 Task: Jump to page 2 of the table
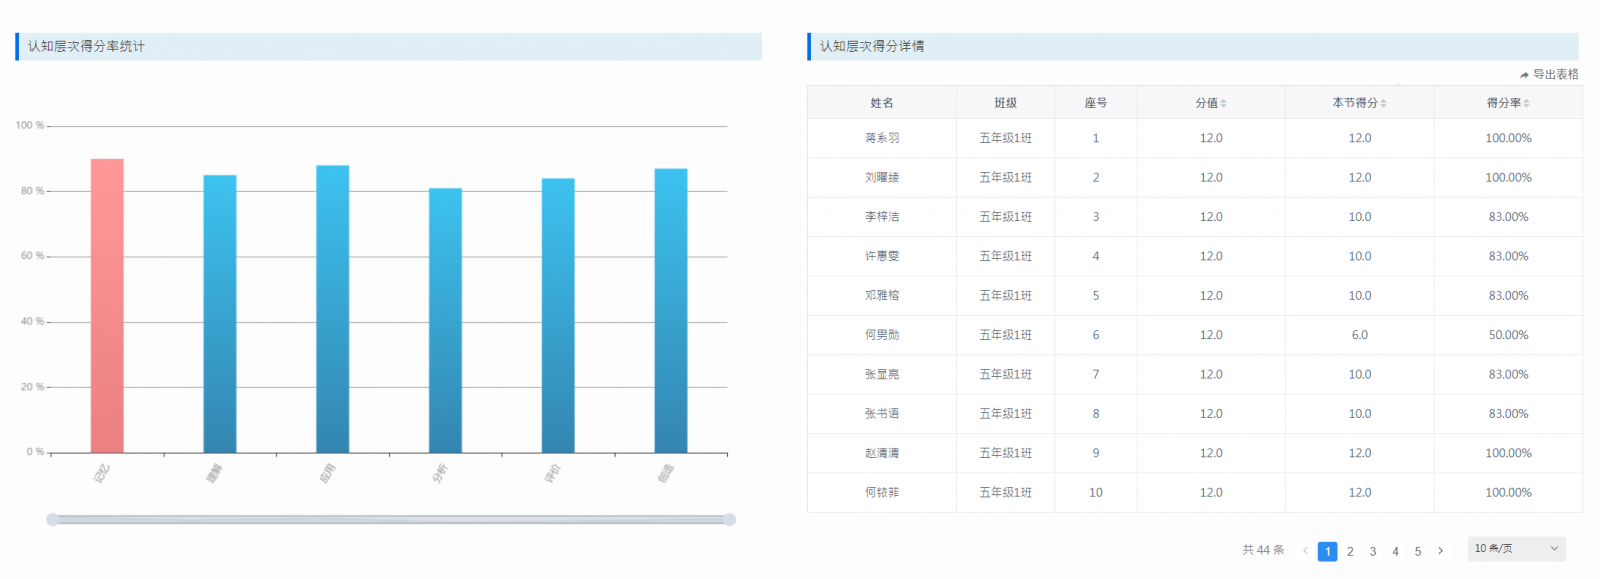coord(1350,551)
